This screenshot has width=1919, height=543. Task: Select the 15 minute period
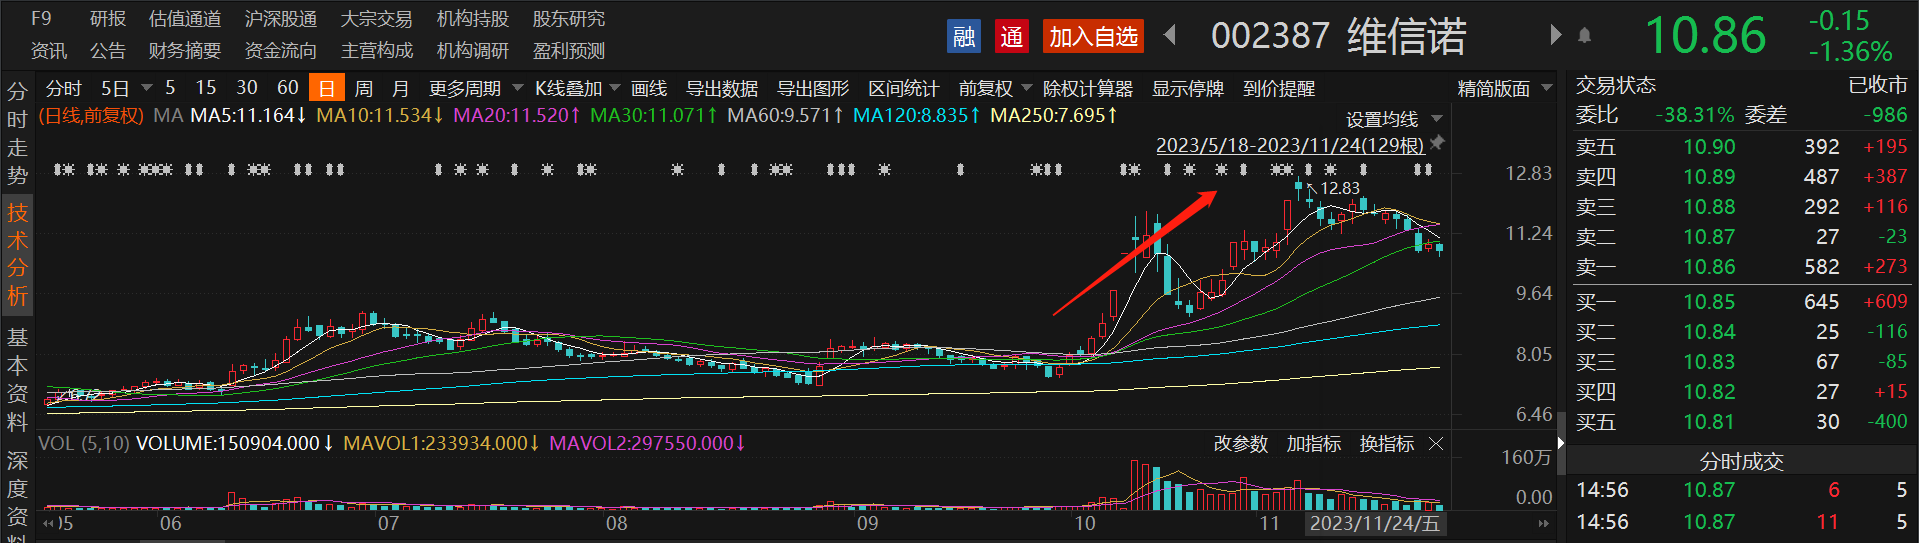tap(206, 87)
